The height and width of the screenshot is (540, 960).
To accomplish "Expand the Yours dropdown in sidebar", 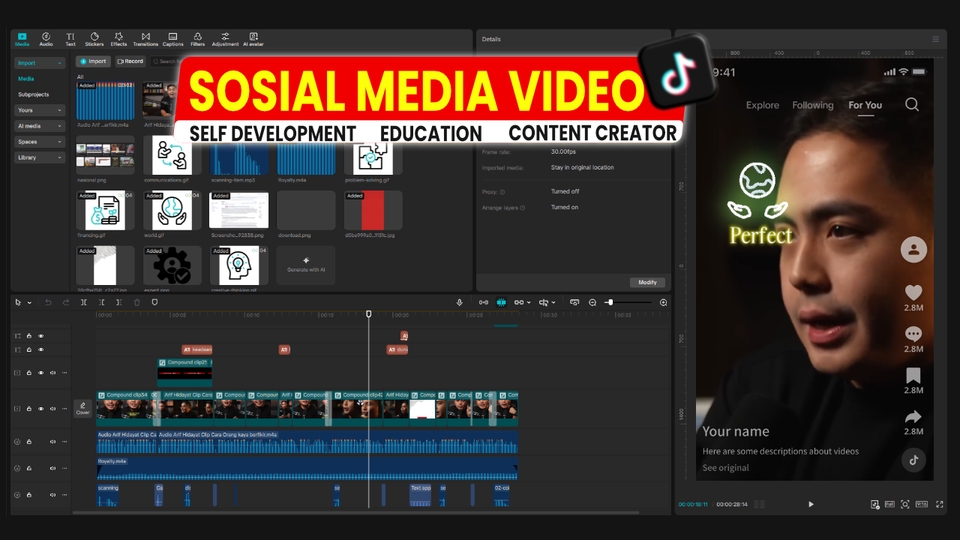I will point(59,110).
